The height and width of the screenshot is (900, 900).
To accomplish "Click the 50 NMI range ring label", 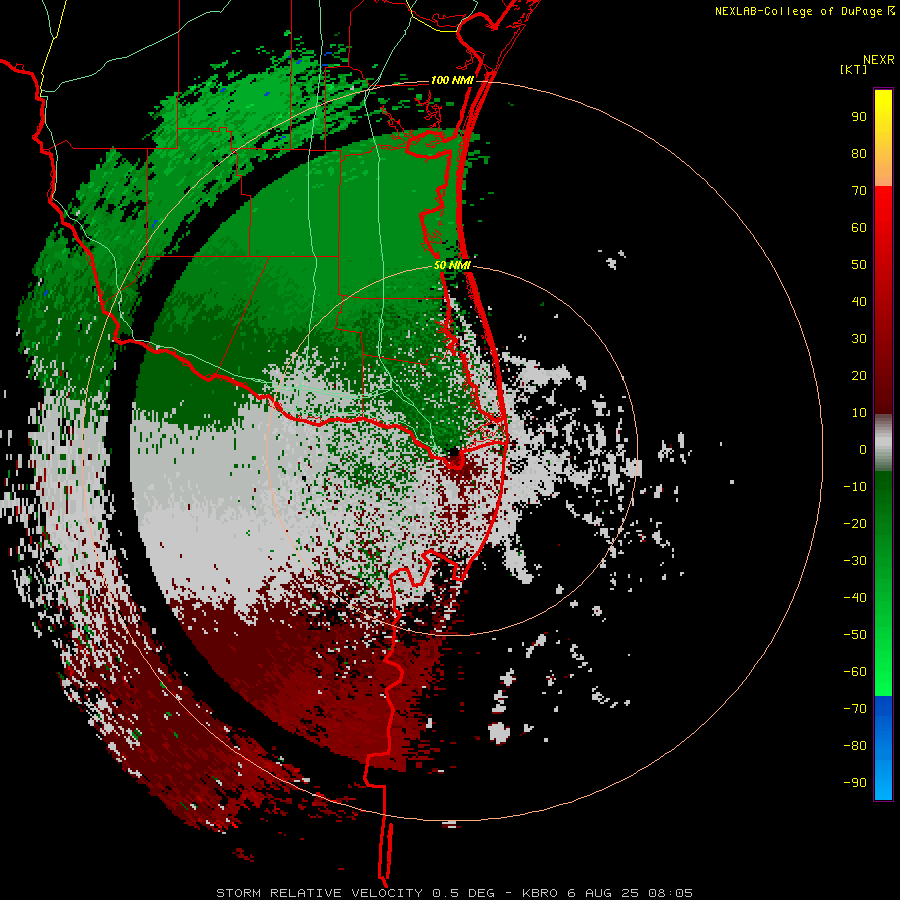I will coord(452,265).
